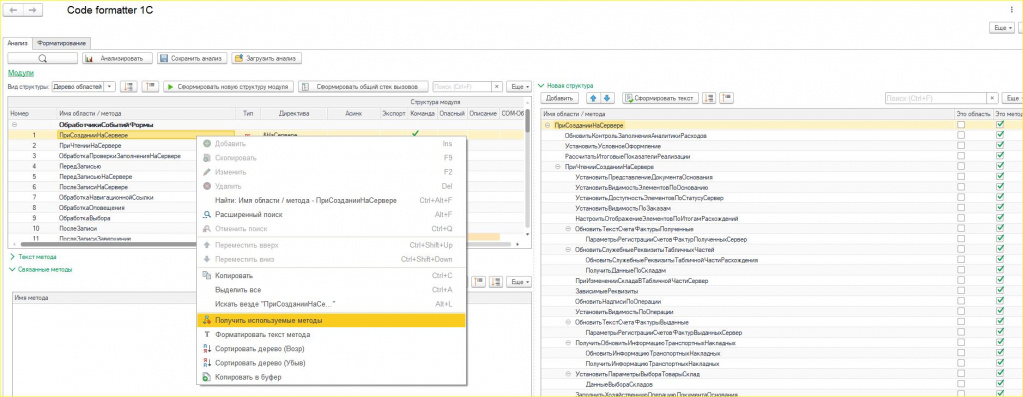The image size is (1023, 397).
Task: Tick Это область for ПриЧтенииСозданииНаСервере row
Action: tap(961, 167)
